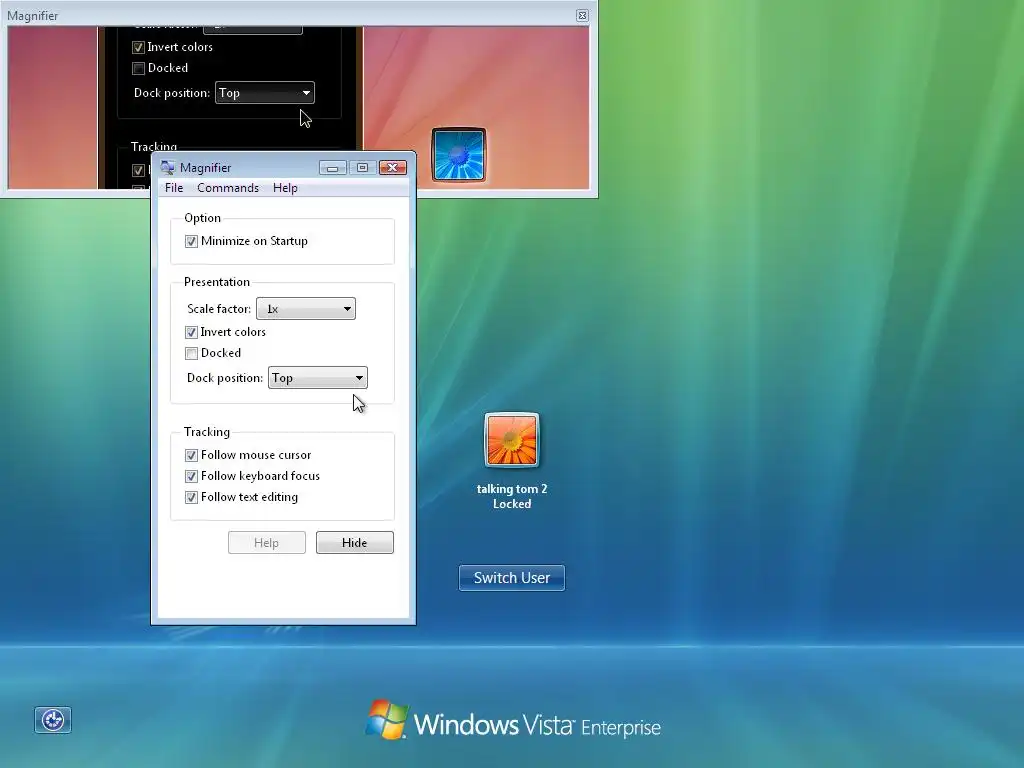Enable the Docked checkbox in Magnifier dialog
The width and height of the screenshot is (1024, 768).
[191, 353]
